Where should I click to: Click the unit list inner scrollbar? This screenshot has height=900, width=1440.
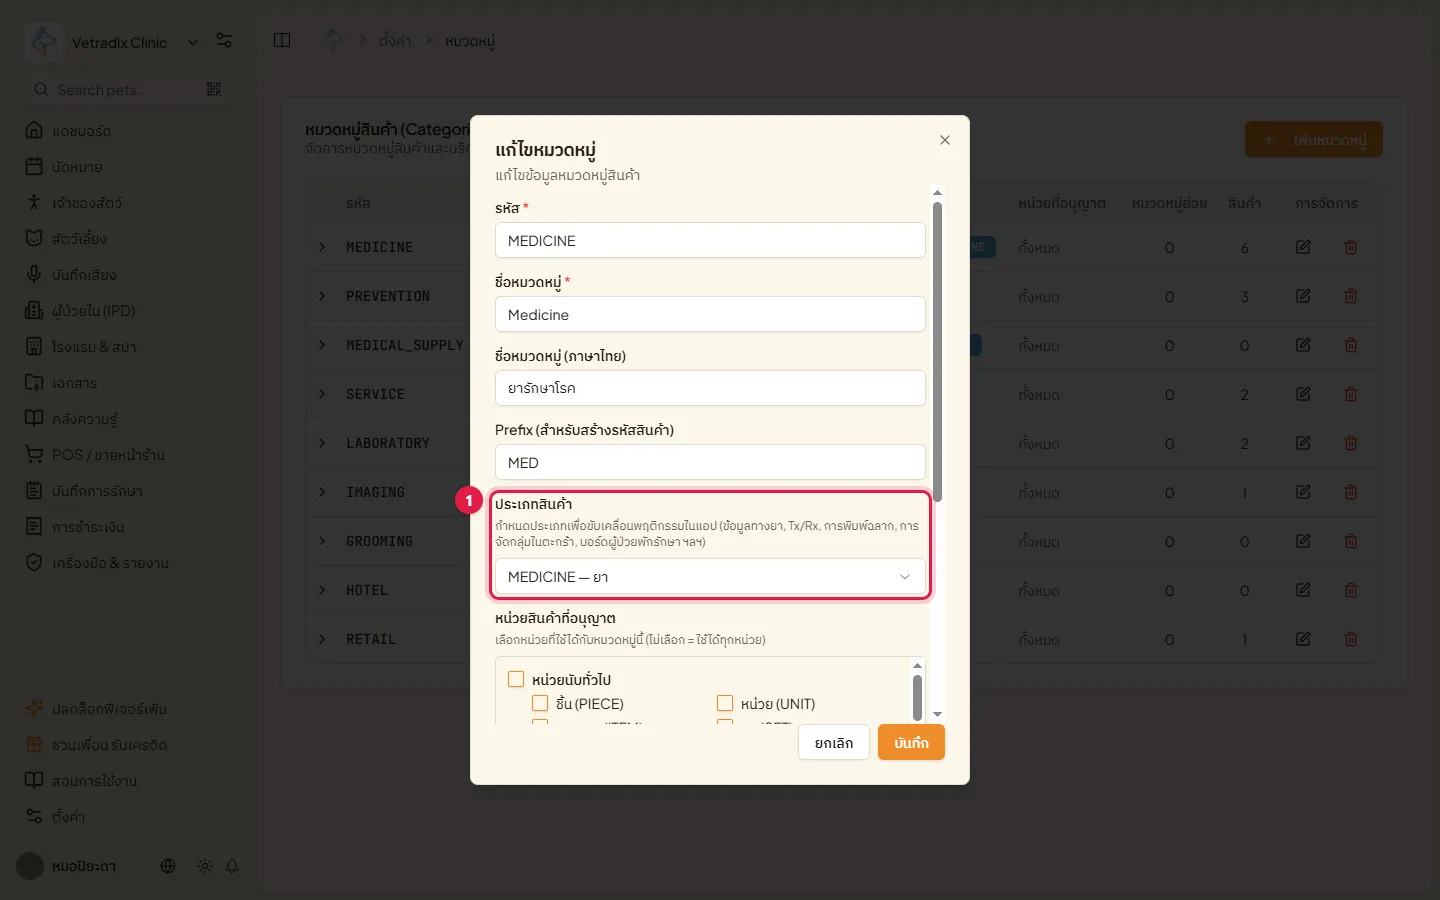click(917, 696)
